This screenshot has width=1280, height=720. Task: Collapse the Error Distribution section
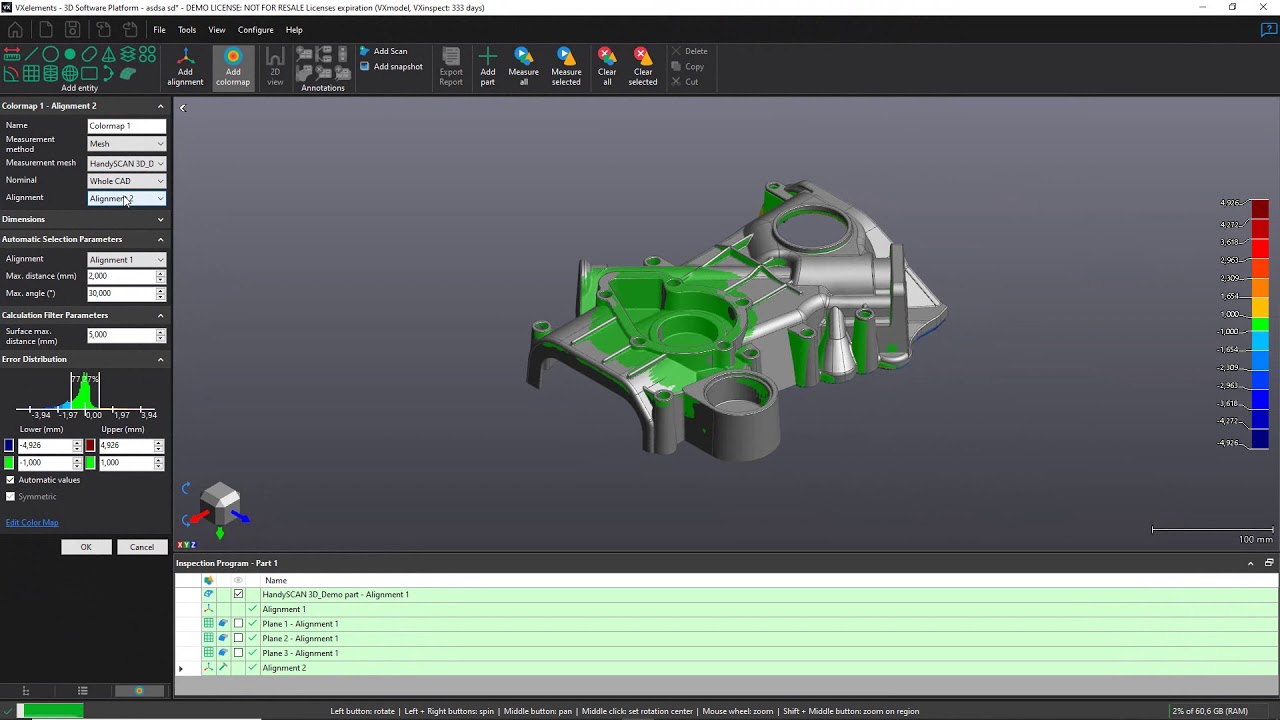tap(160, 359)
